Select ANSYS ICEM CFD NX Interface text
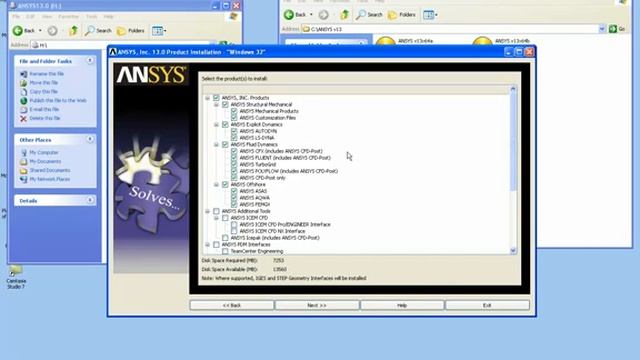The image size is (640, 360). click(272, 231)
